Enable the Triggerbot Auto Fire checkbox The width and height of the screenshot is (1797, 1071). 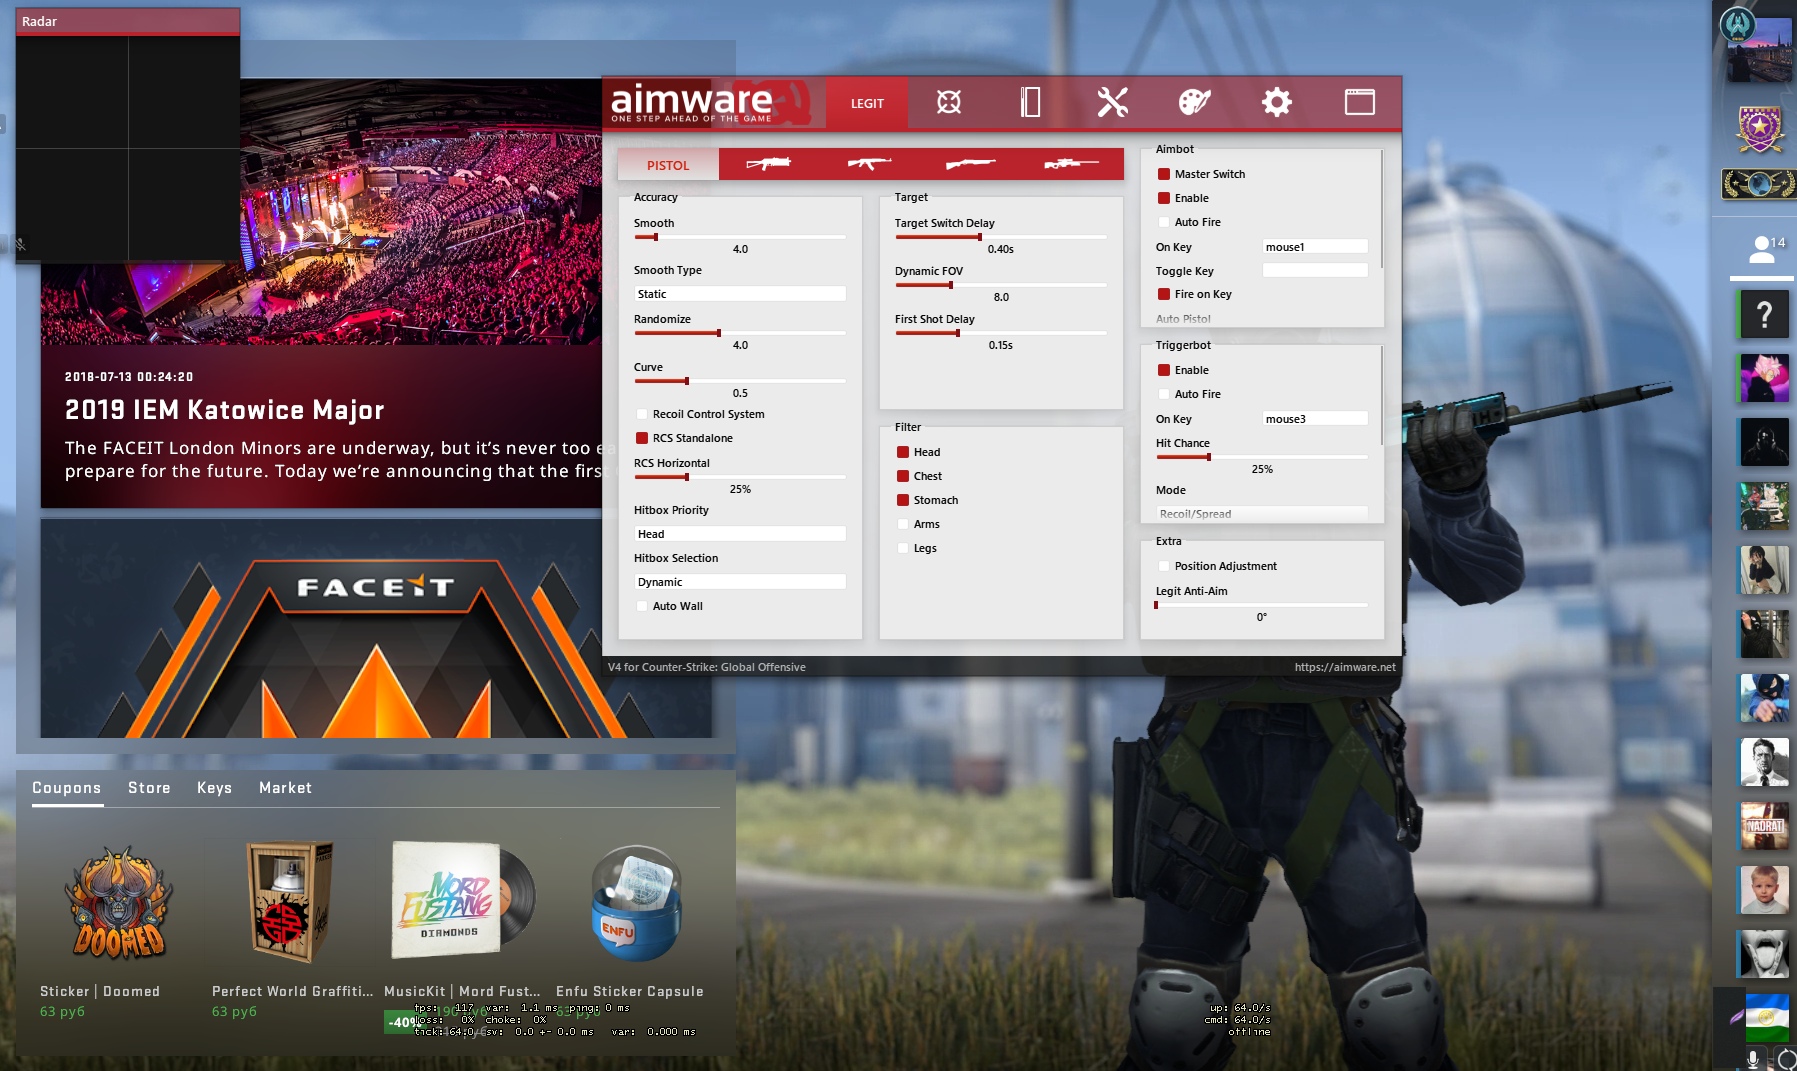tap(1164, 394)
